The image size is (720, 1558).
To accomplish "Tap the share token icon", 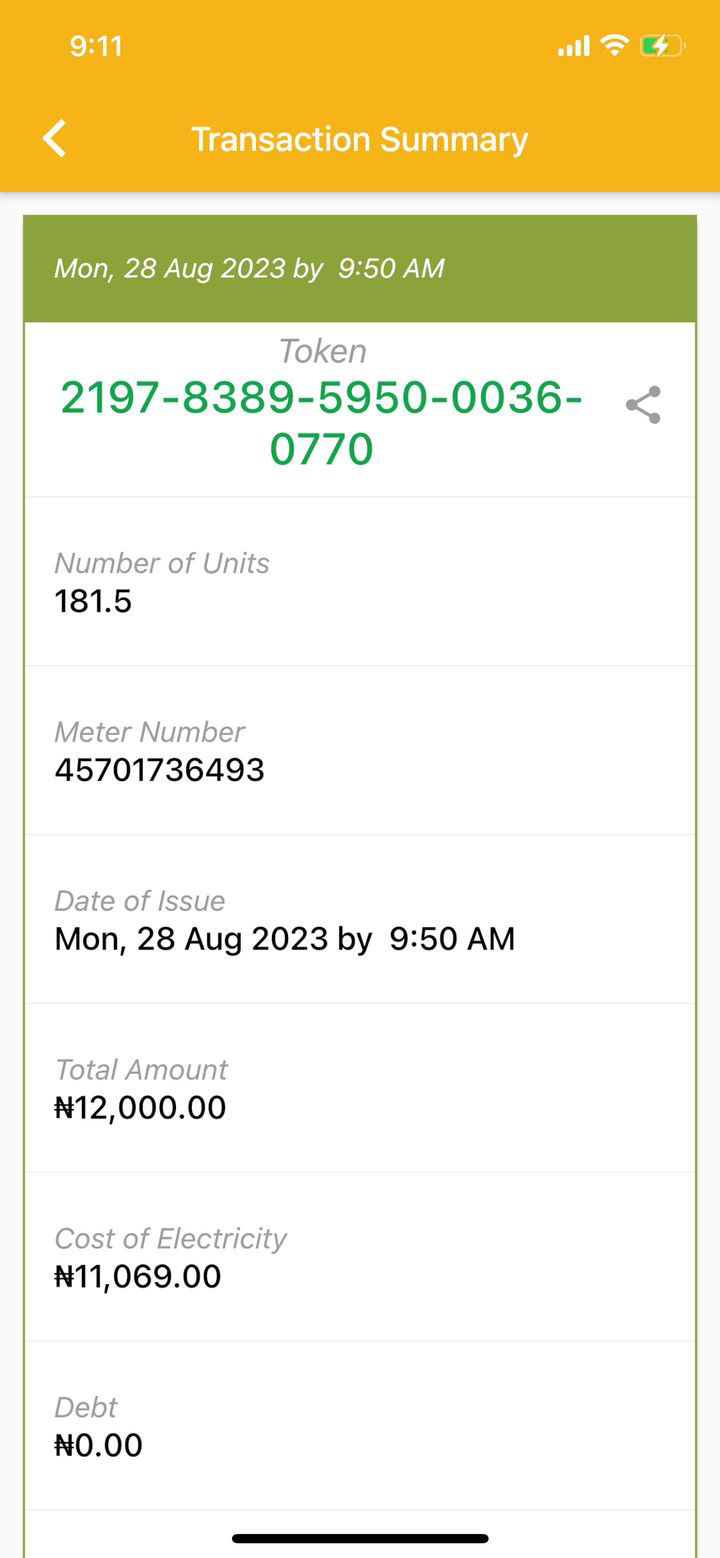I will click(x=643, y=405).
